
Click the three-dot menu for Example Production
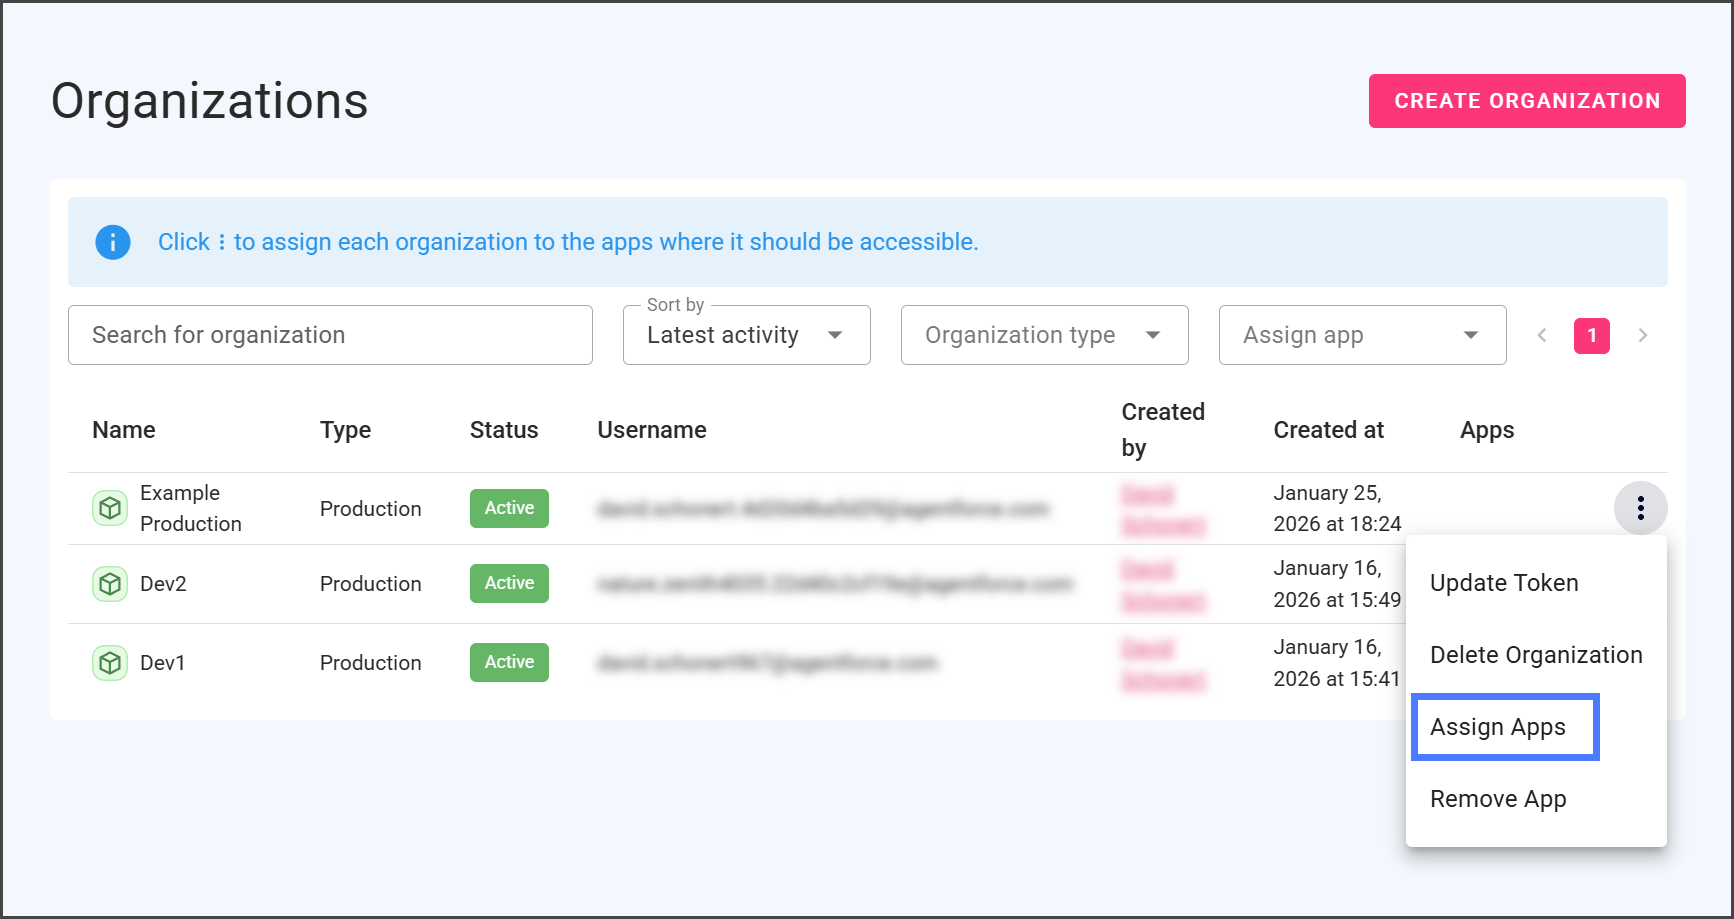1640,508
